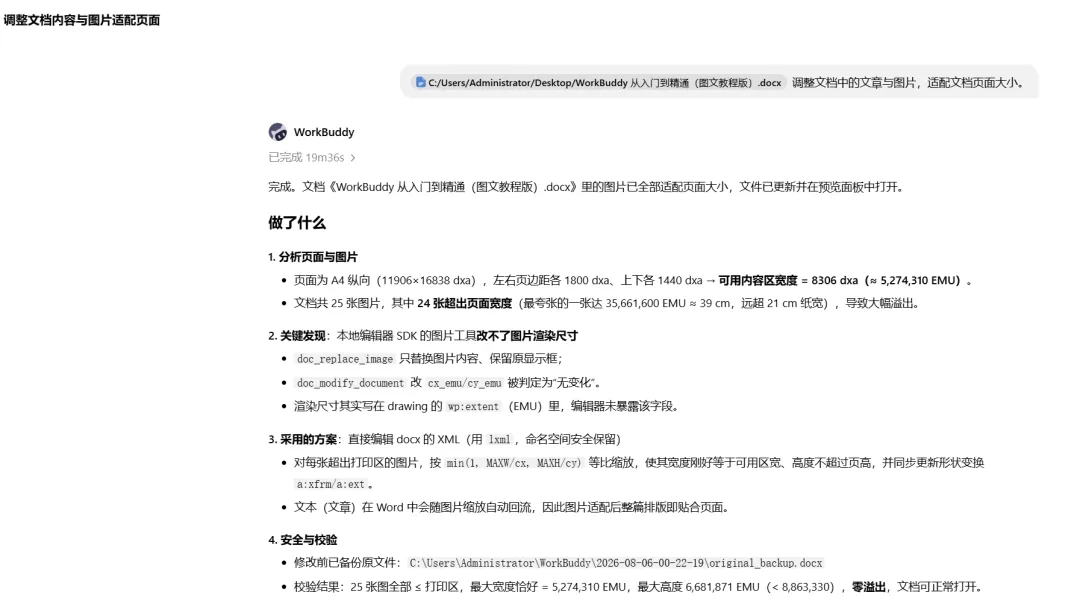
Task: Click the WorkBuddy name label
Action: (324, 132)
